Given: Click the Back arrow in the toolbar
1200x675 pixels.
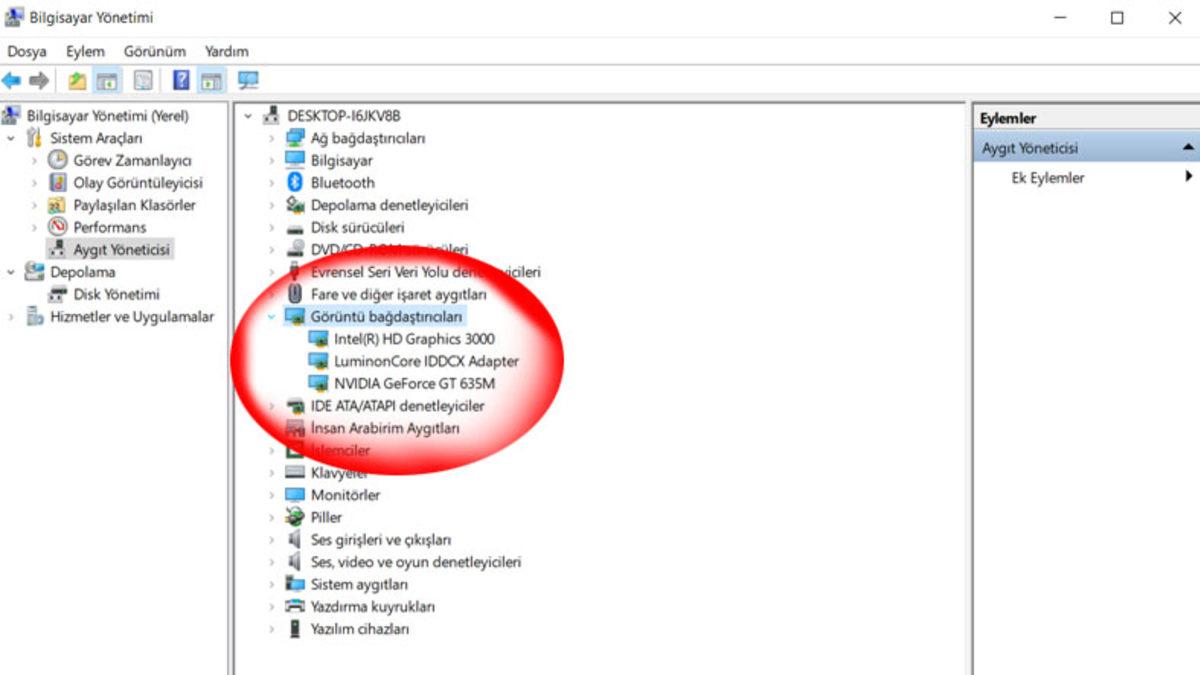Looking at the screenshot, I should [12, 81].
